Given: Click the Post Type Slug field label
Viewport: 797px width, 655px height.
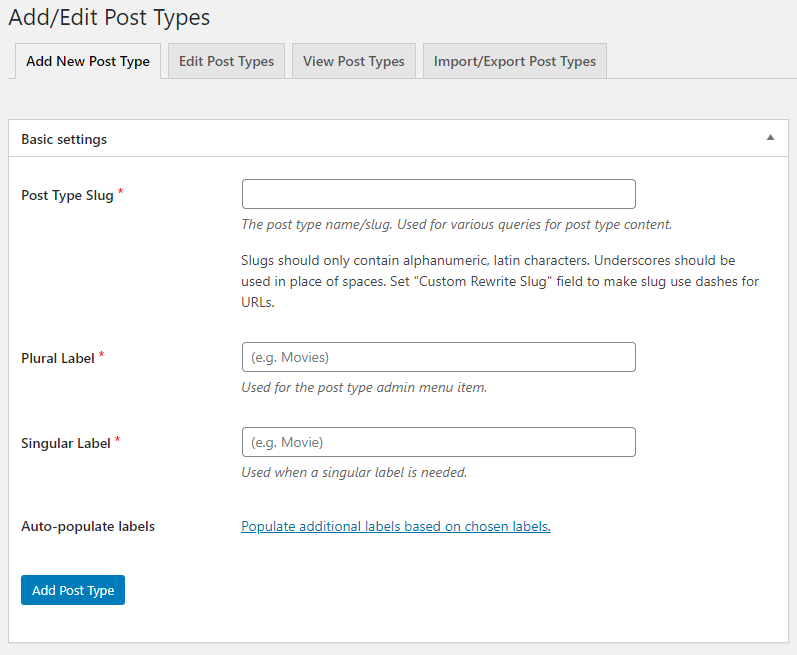Looking at the screenshot, I should pos(67,195).
